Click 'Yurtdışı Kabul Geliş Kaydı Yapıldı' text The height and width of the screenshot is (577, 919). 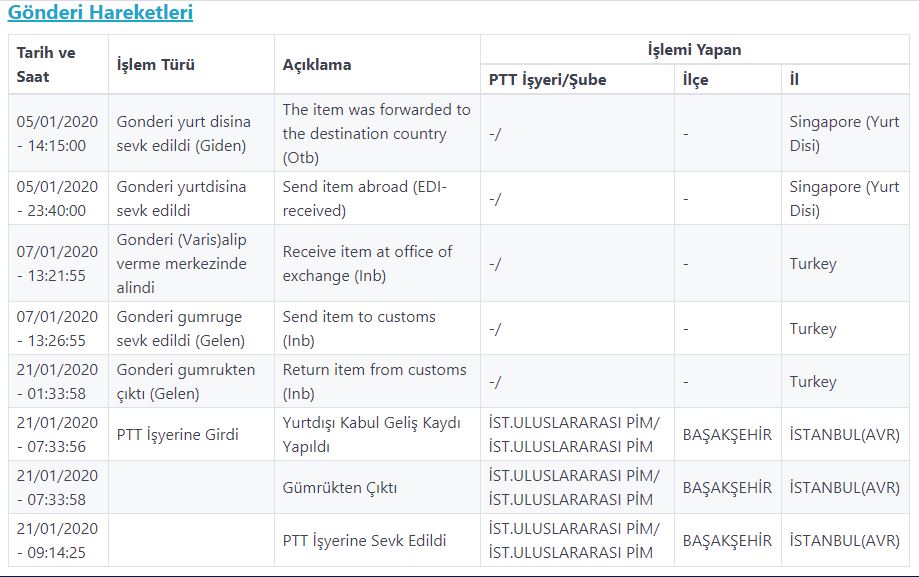372,435
